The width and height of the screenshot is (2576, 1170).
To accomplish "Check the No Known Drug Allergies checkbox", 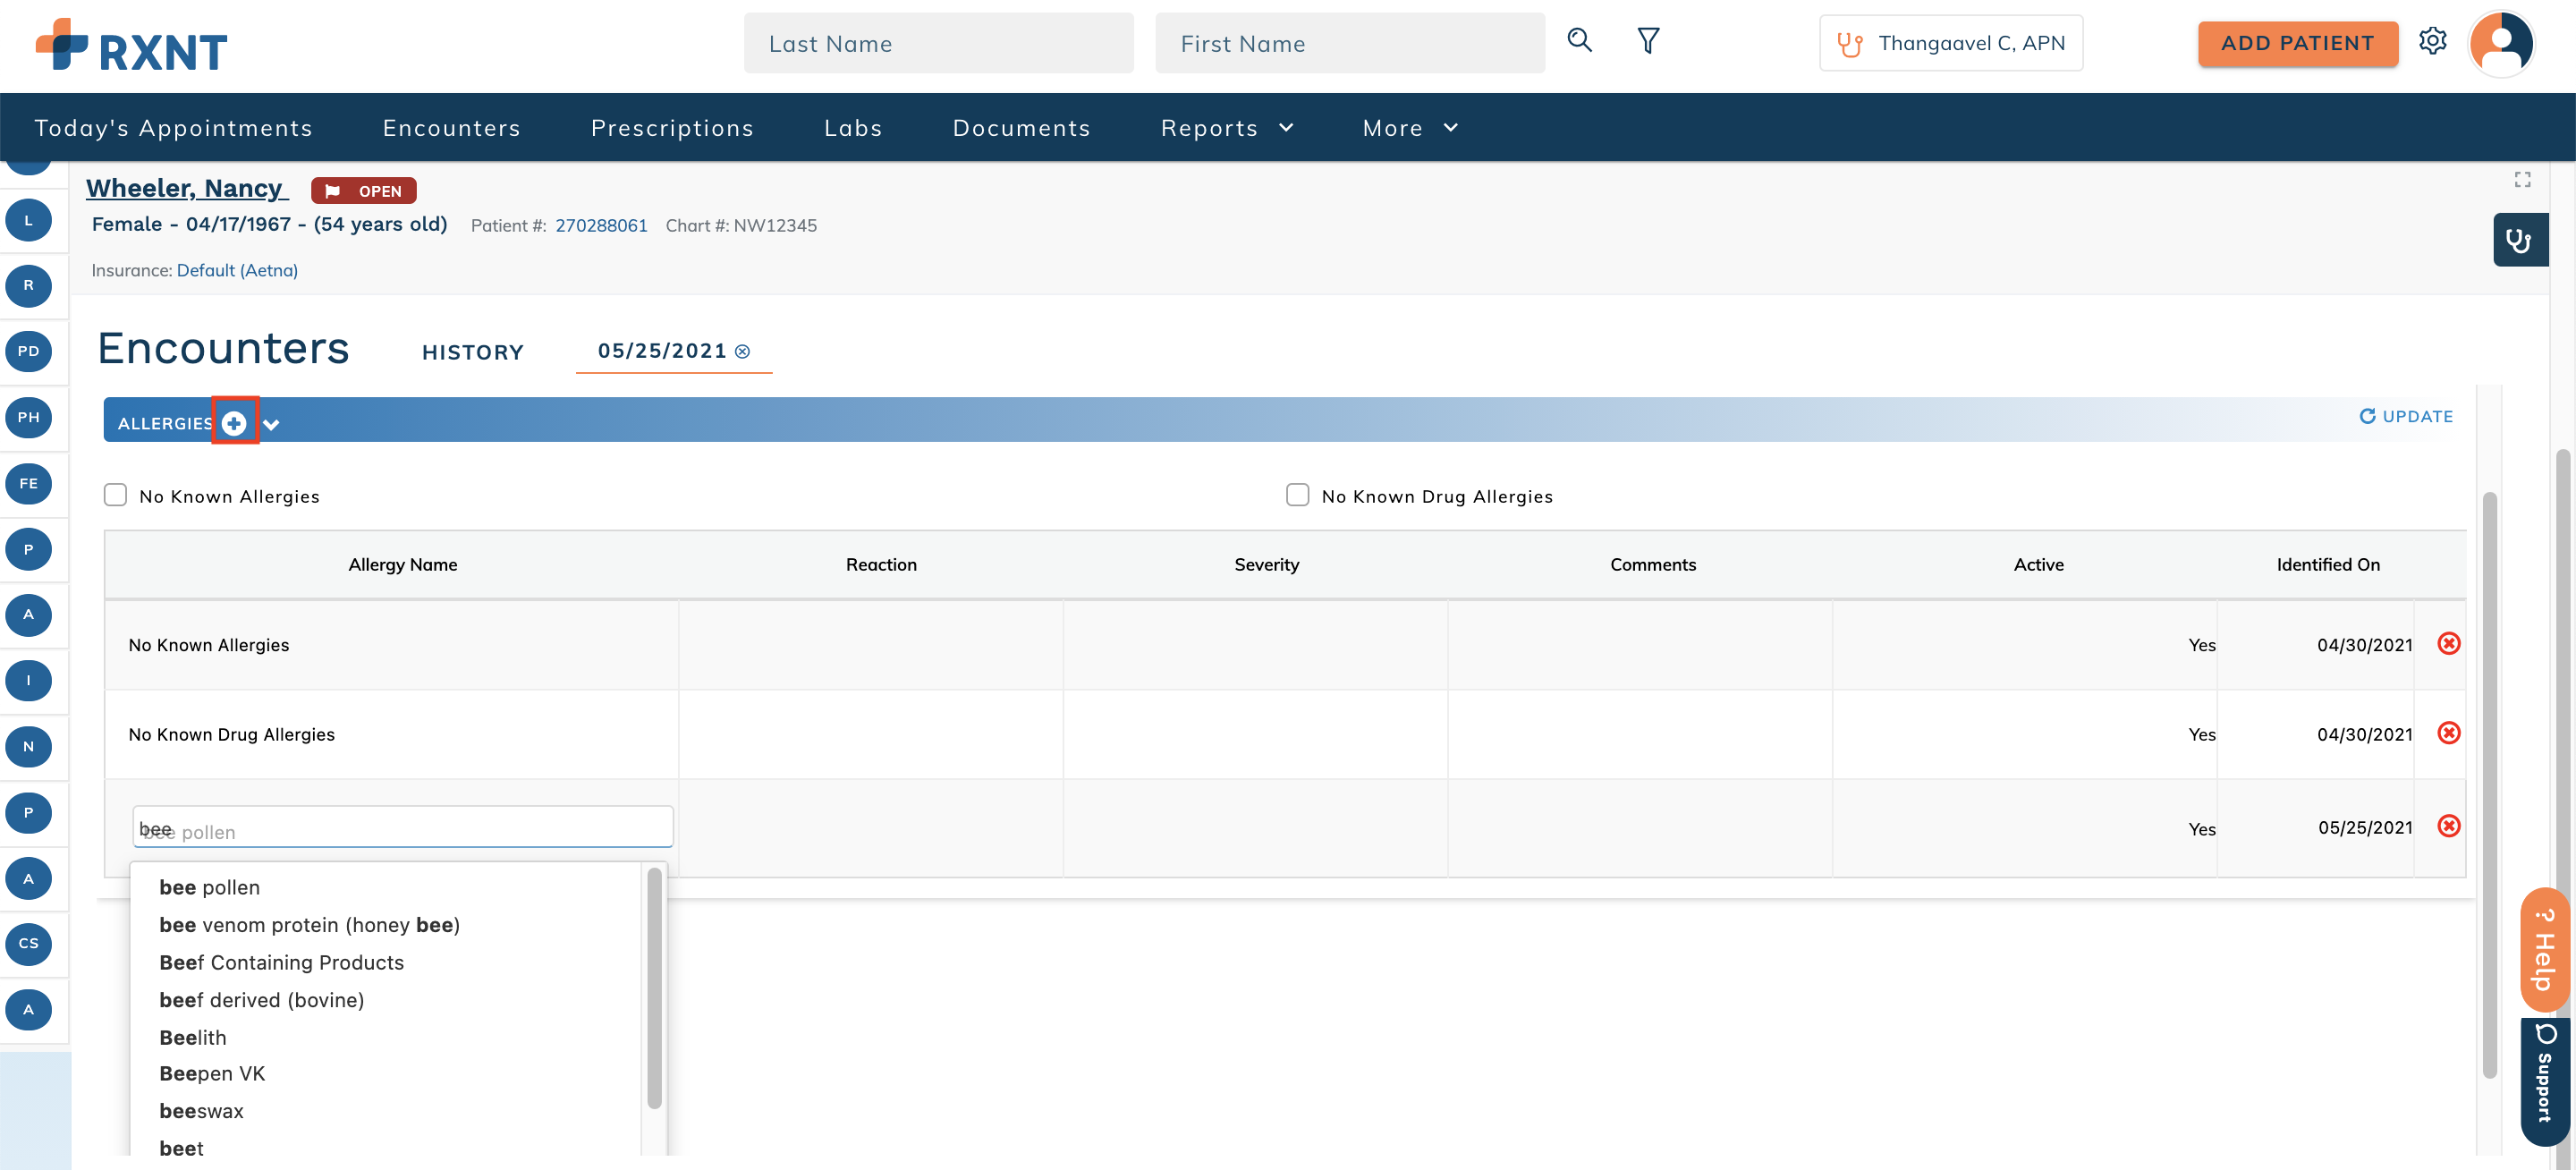I will (x=1297, y=495).
